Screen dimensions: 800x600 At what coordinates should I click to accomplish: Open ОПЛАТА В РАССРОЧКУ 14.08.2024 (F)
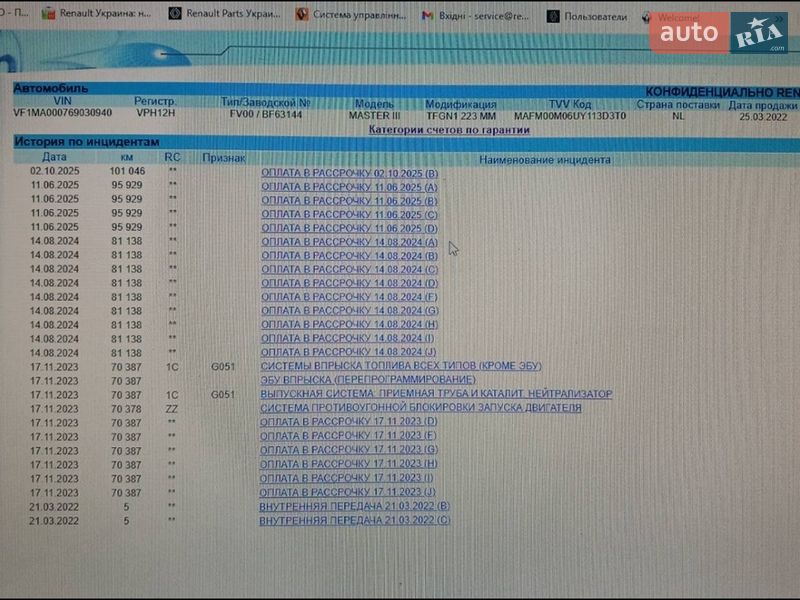click(349, 297)
